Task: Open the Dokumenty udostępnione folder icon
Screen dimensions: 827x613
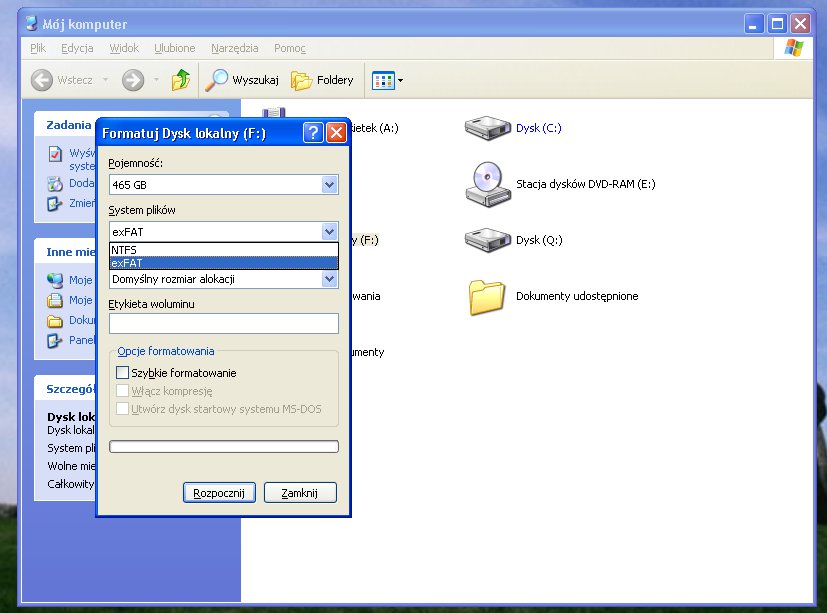Action: coord(487,295)
